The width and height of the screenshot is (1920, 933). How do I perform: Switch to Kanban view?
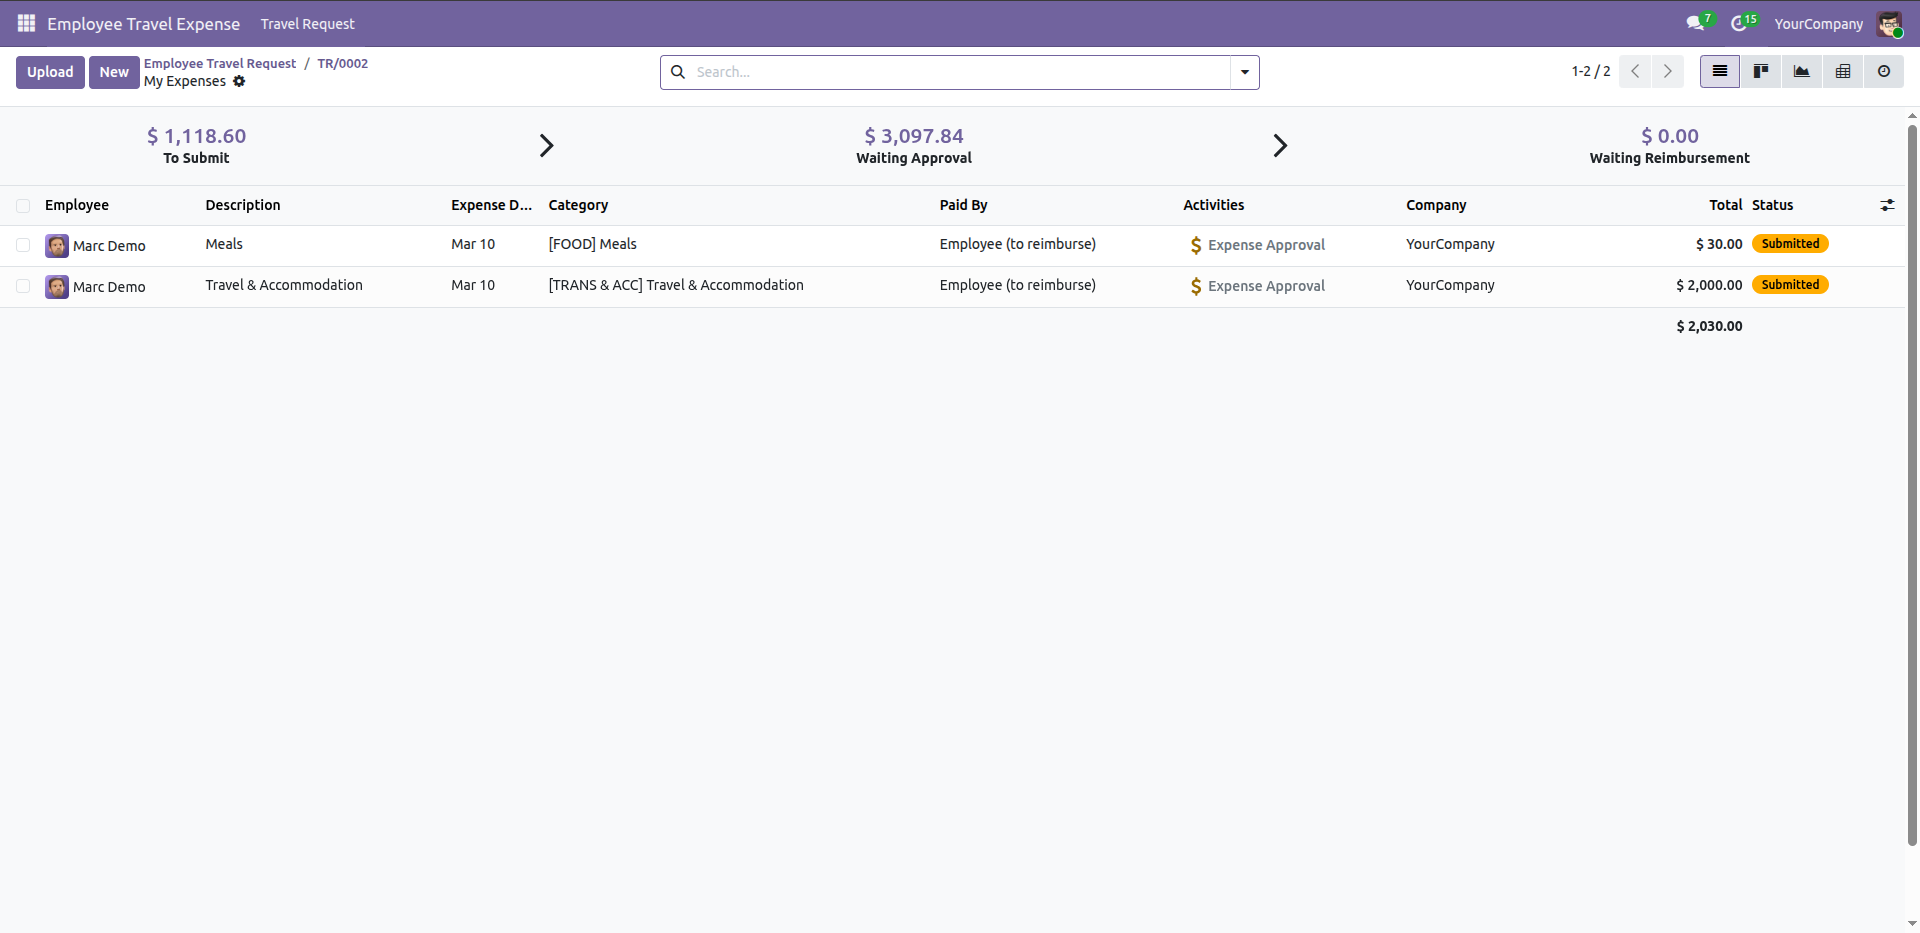coord(1761,72)
